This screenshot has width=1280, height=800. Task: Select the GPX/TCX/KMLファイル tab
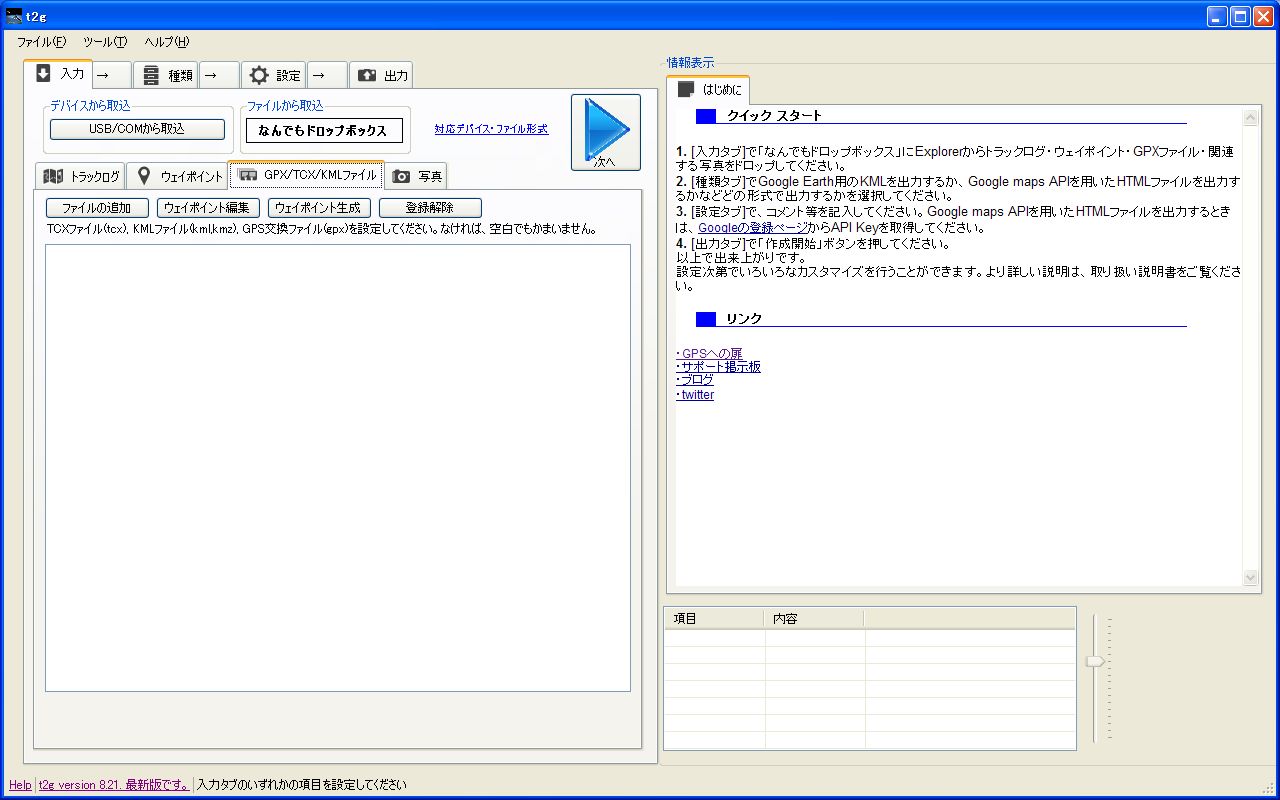(306, 174)
